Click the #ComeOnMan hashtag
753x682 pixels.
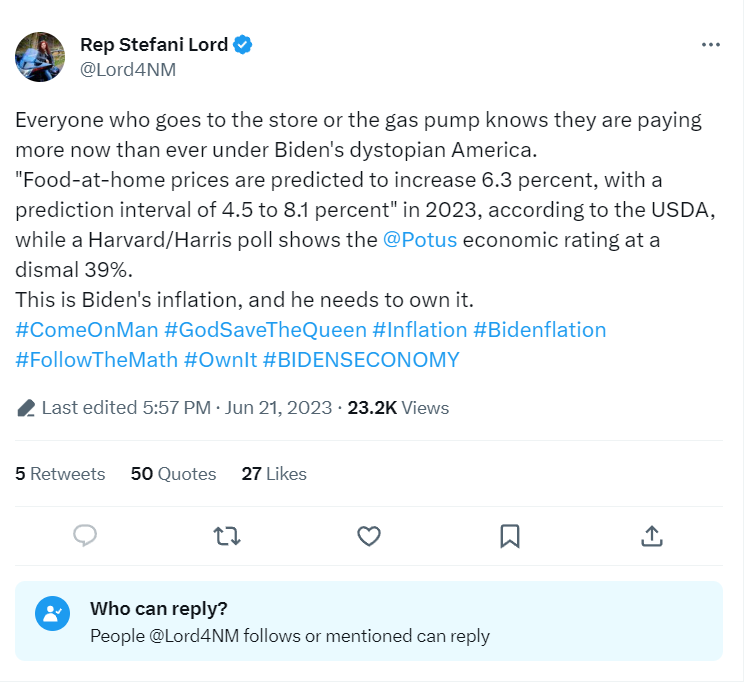[x=86, y=330]
